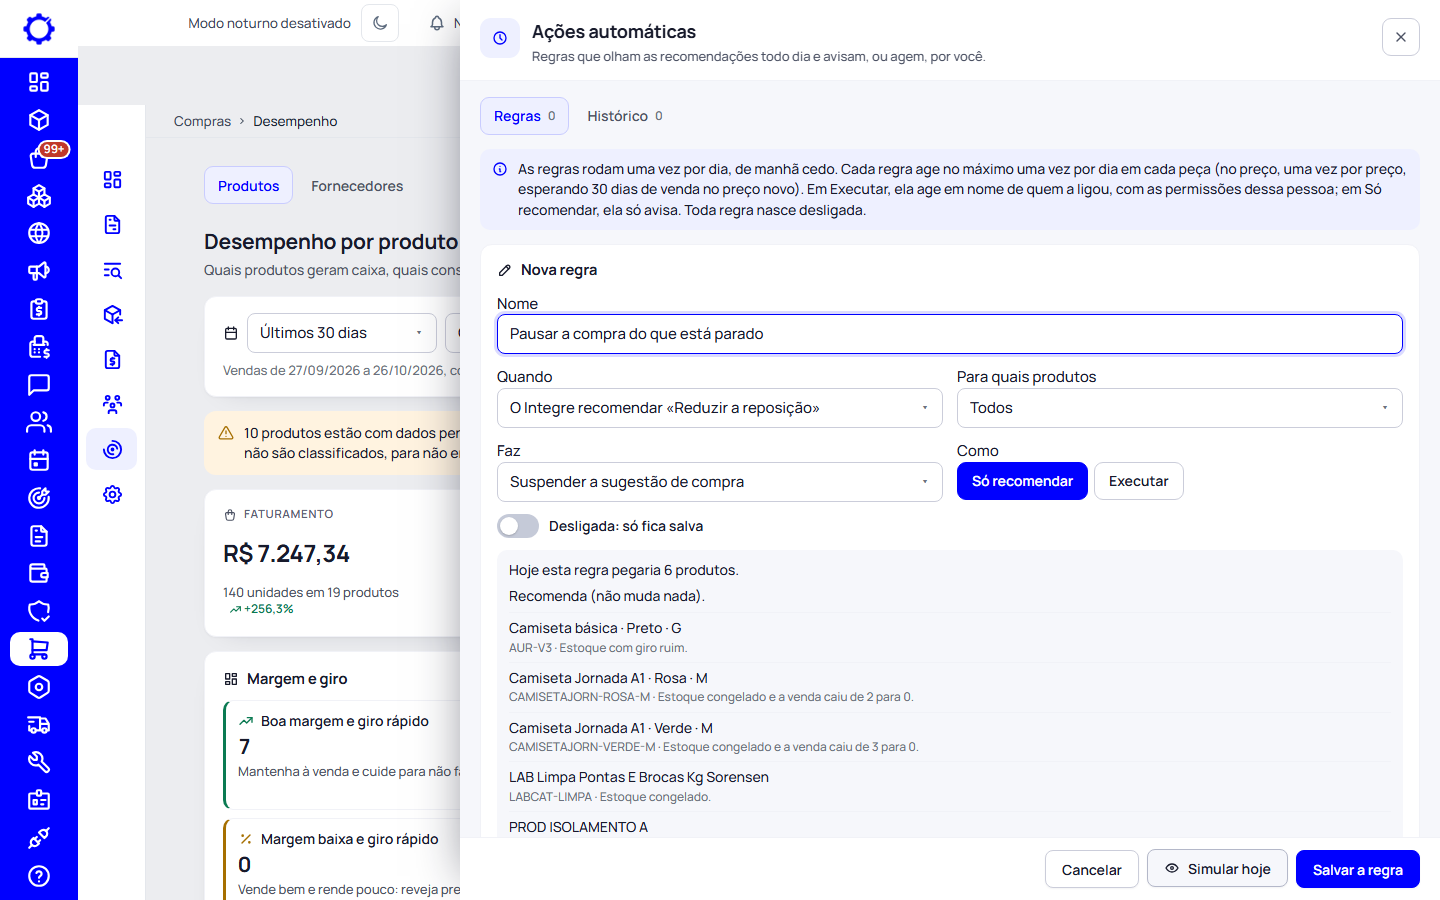Choose the 'Executar' mode
Image resolution: width=1440 pixels, height=900 pixels.
(x=1138, y=481)
